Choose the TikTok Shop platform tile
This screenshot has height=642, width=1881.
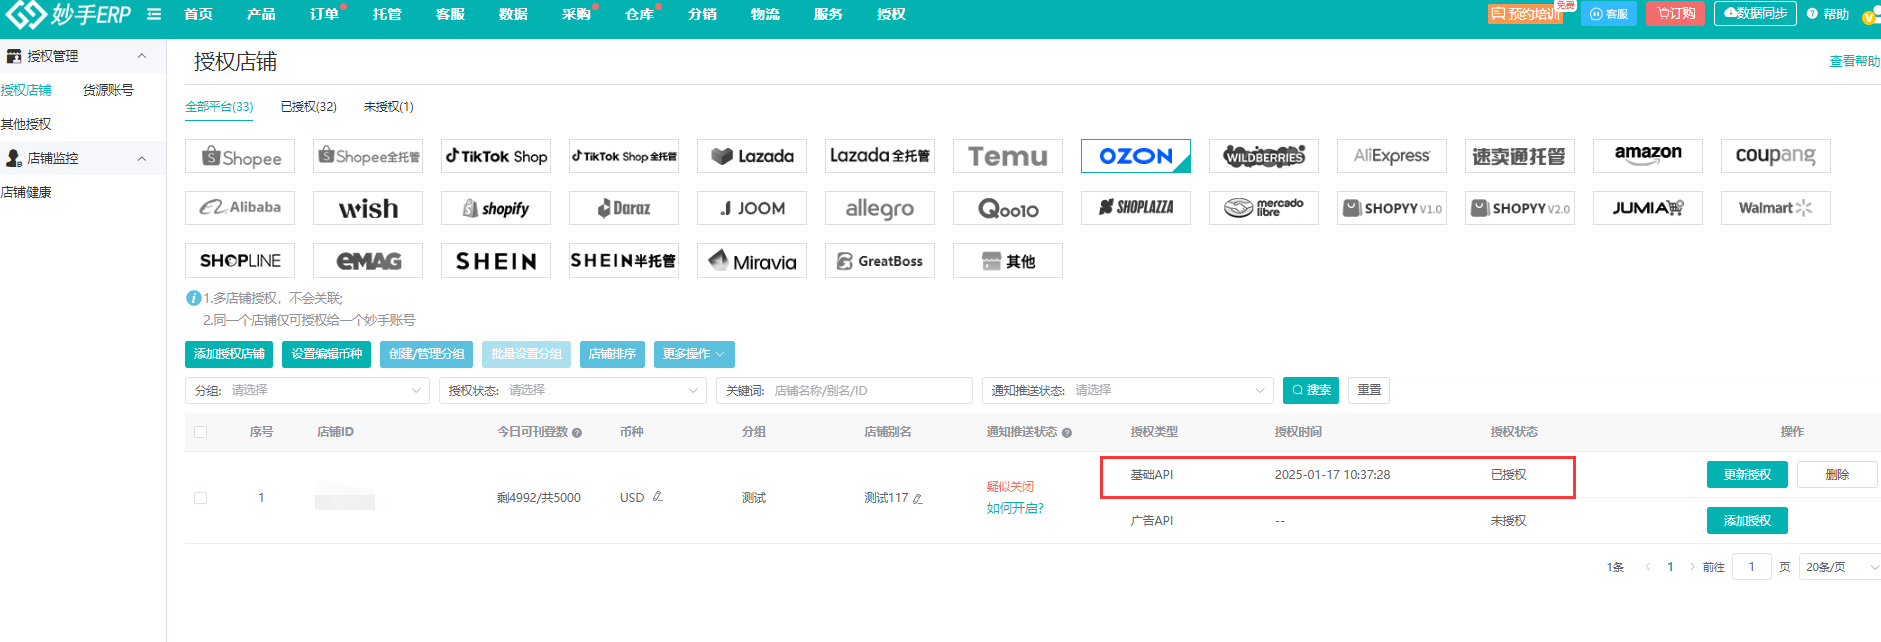(x=496, y=157)
